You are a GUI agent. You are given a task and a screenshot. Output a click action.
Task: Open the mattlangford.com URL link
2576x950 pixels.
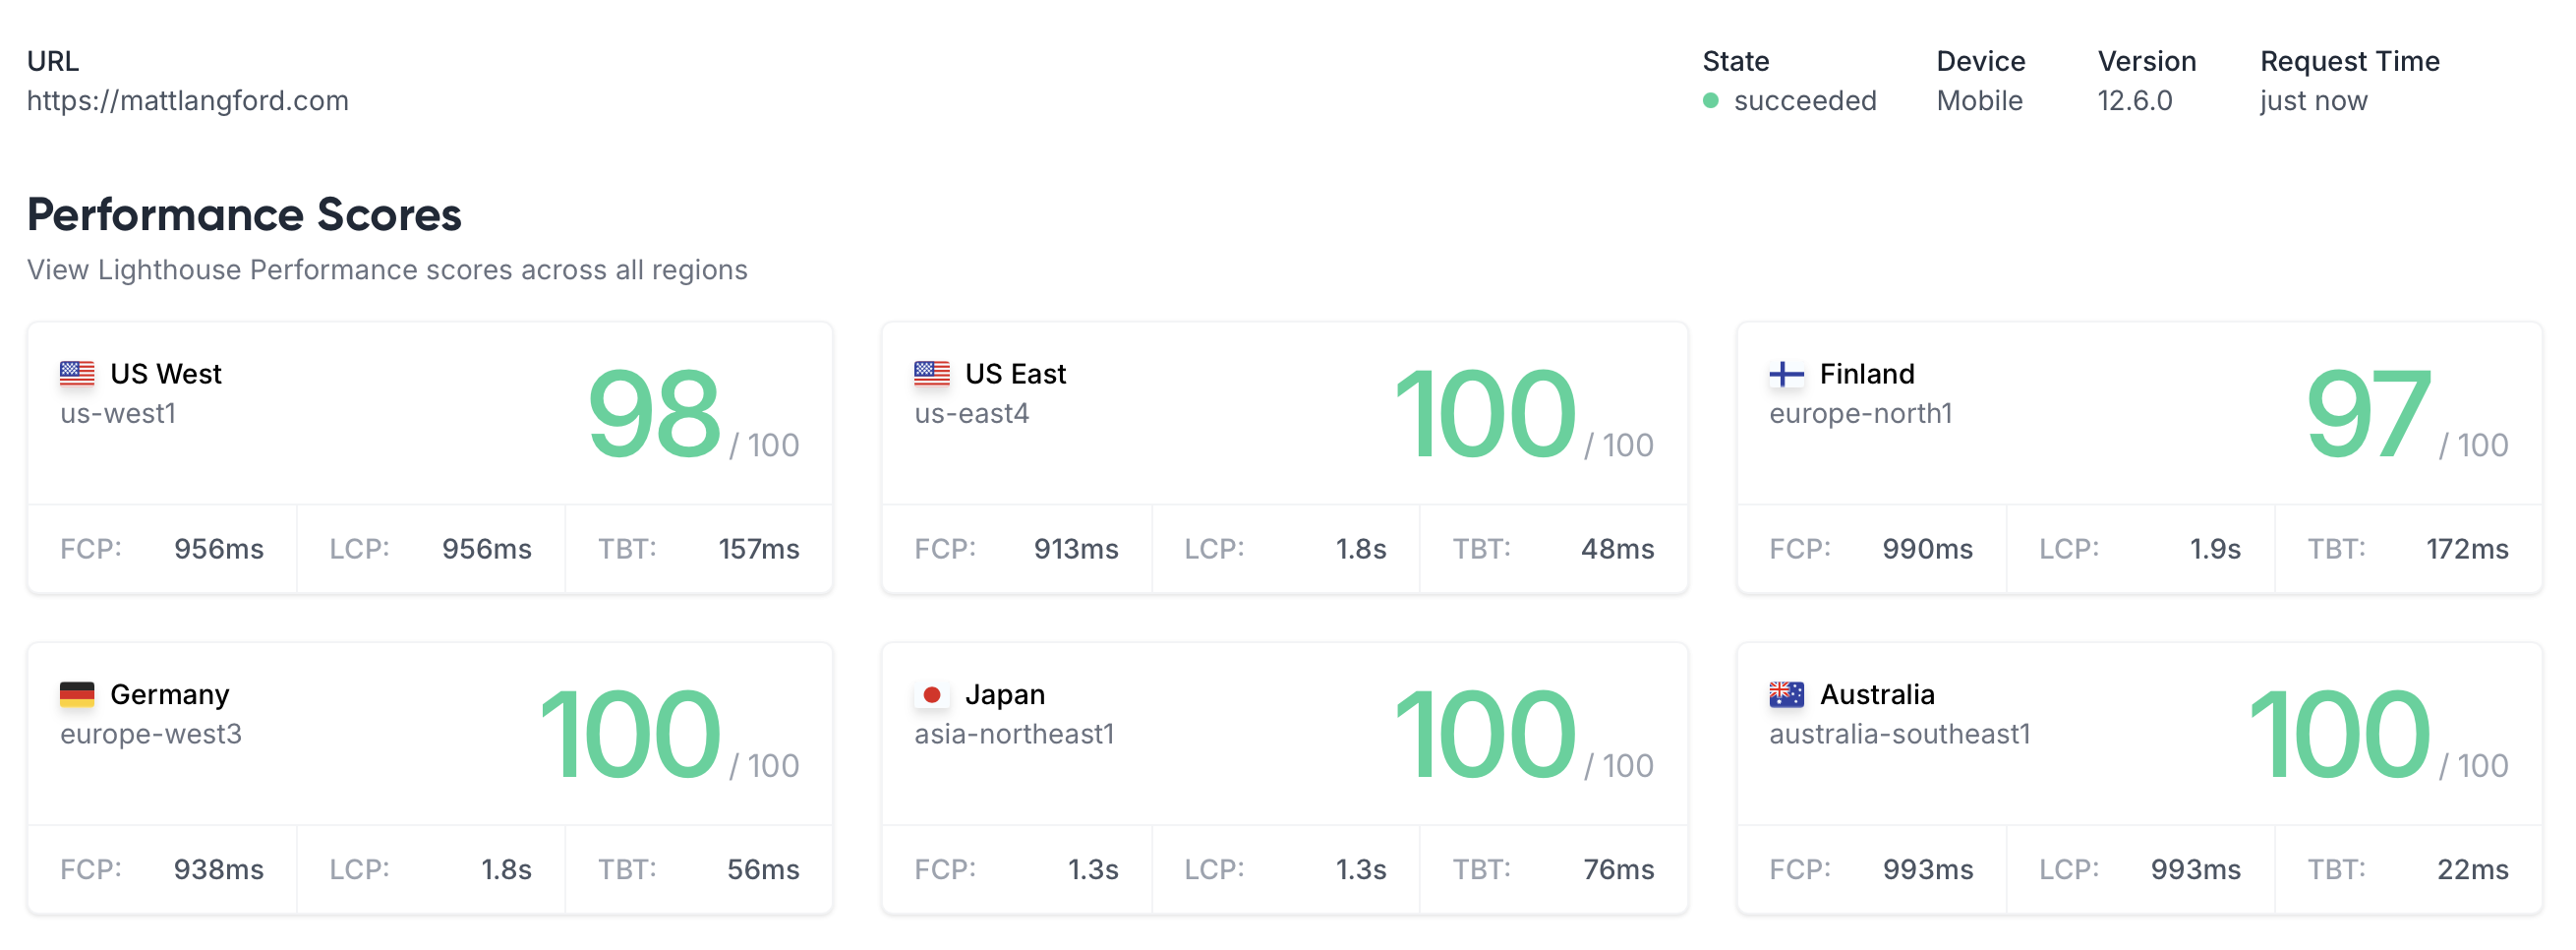pyautogui.click(x=187, y=101)
